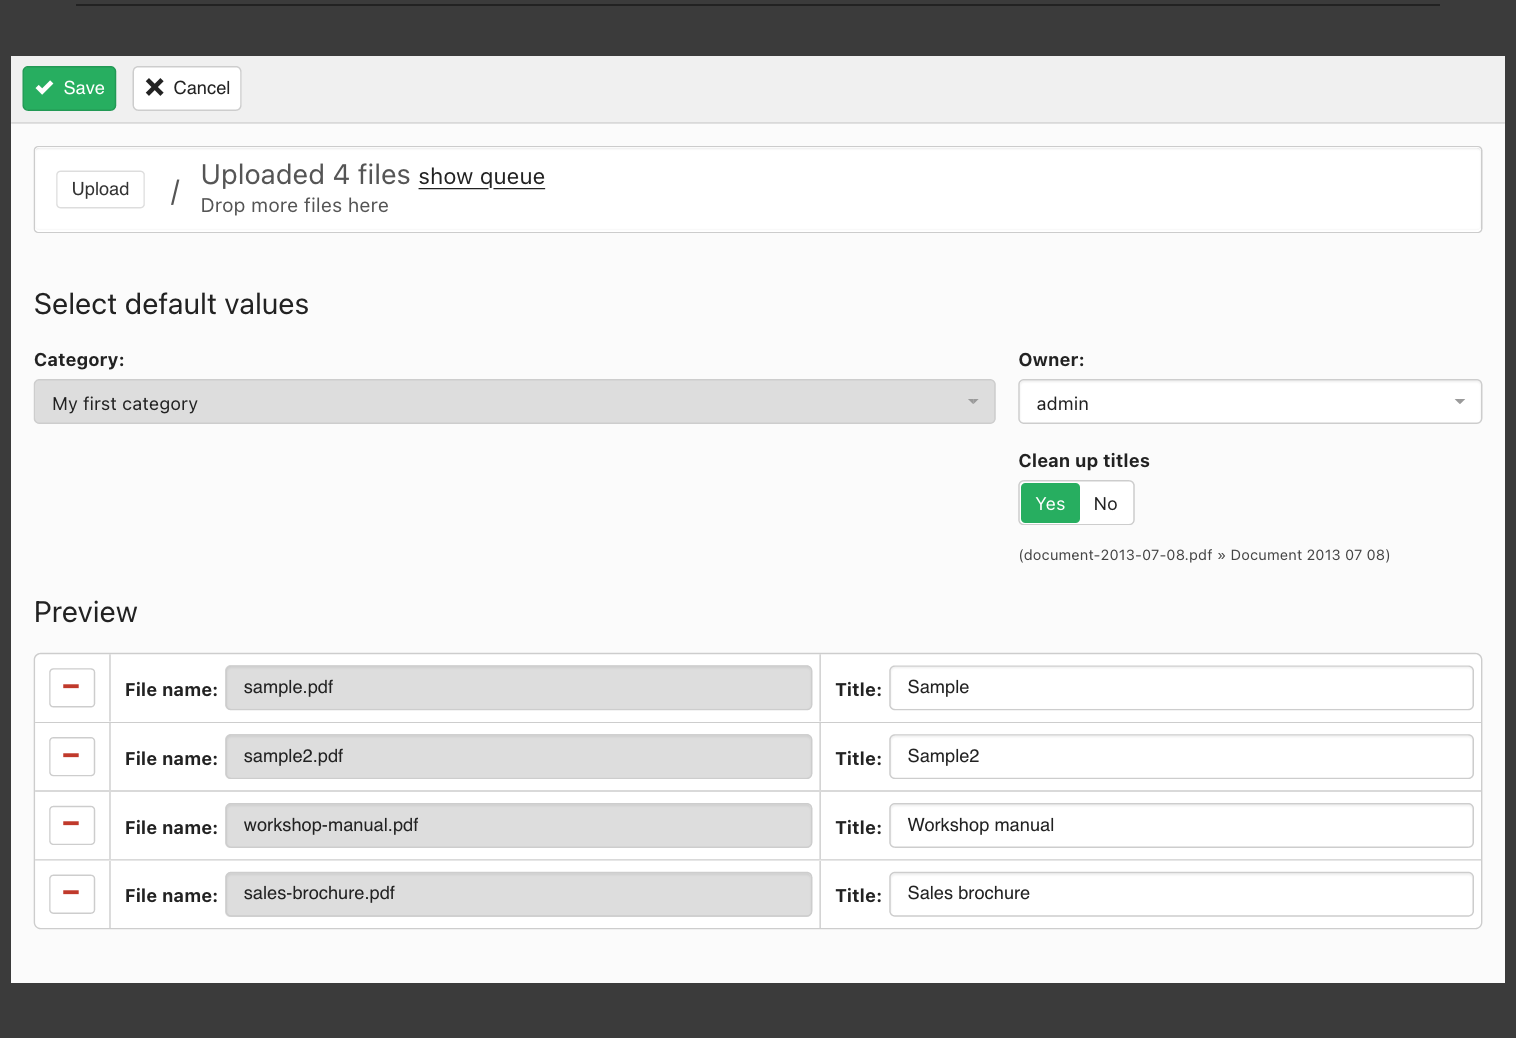
Task: Edit the Title field containing Sample
Action: pos(1180,688)
